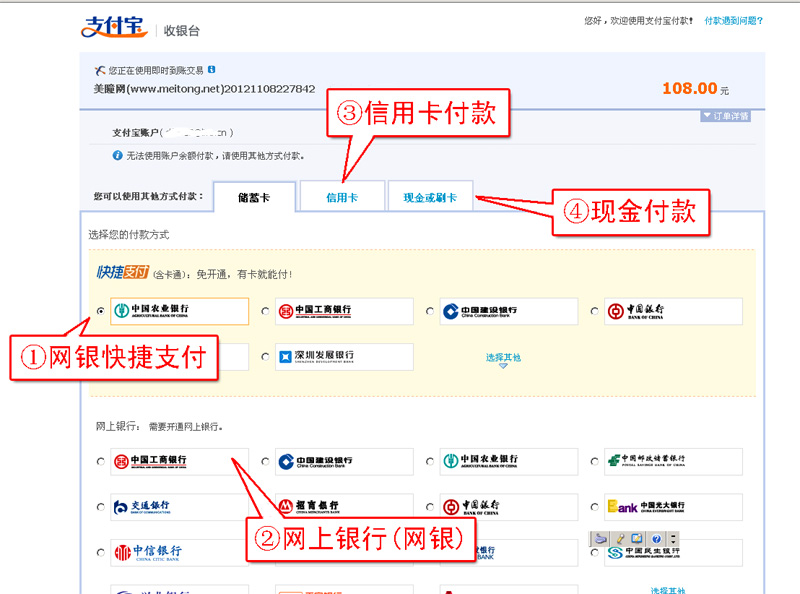The image size is (800, 594).
Task: Click the 招商银行 logo card
Action: point(344,507)
